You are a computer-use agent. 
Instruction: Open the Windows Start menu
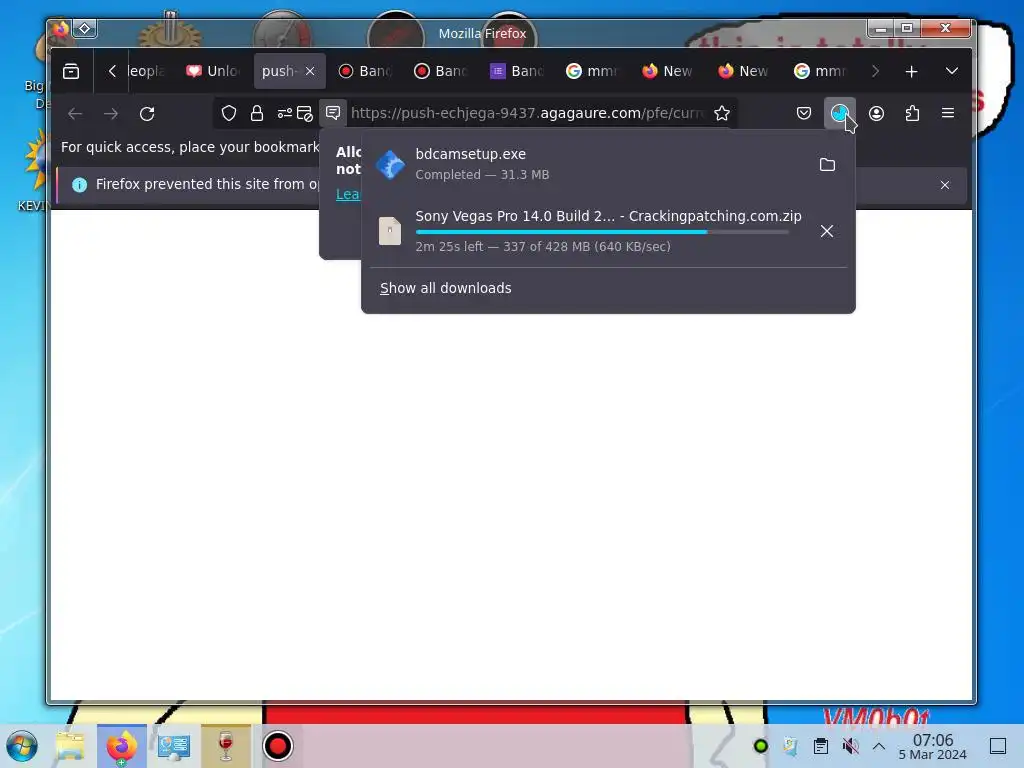[x=22, y=746]
